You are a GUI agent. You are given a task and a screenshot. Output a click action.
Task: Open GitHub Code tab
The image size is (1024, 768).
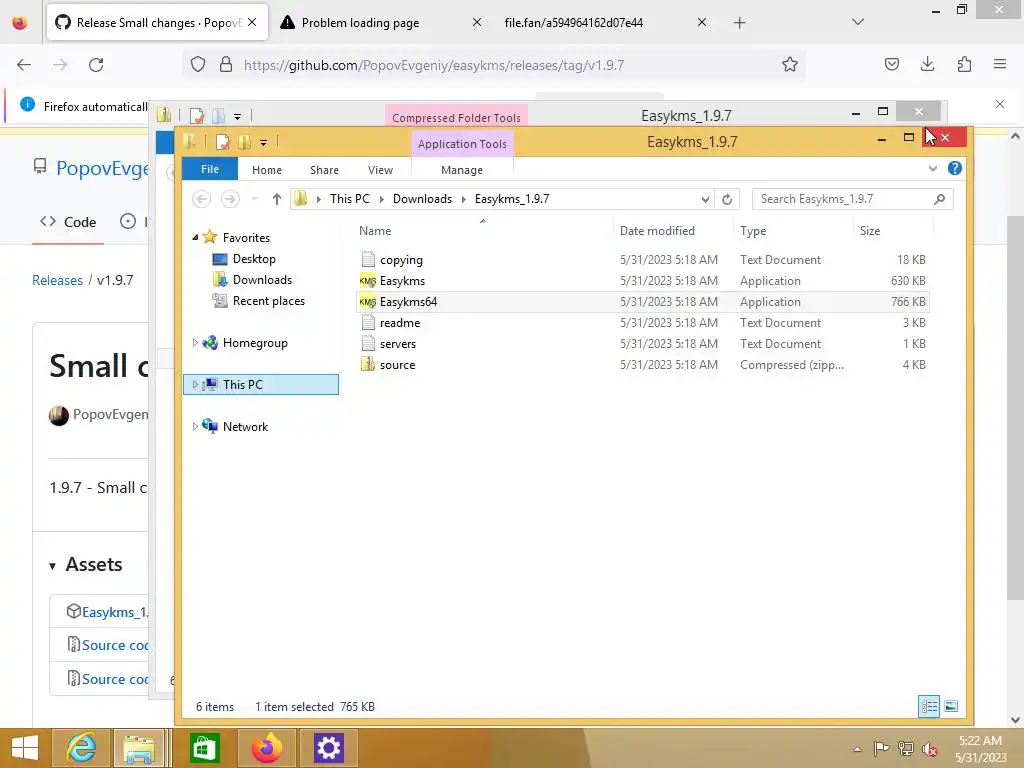68,222
